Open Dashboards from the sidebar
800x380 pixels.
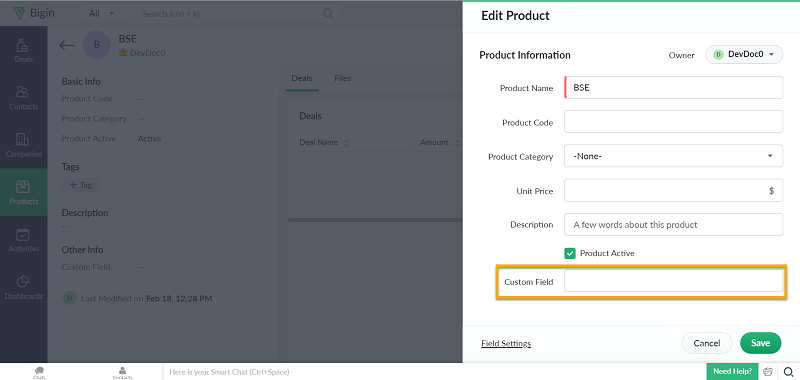(x=23, y=287)
